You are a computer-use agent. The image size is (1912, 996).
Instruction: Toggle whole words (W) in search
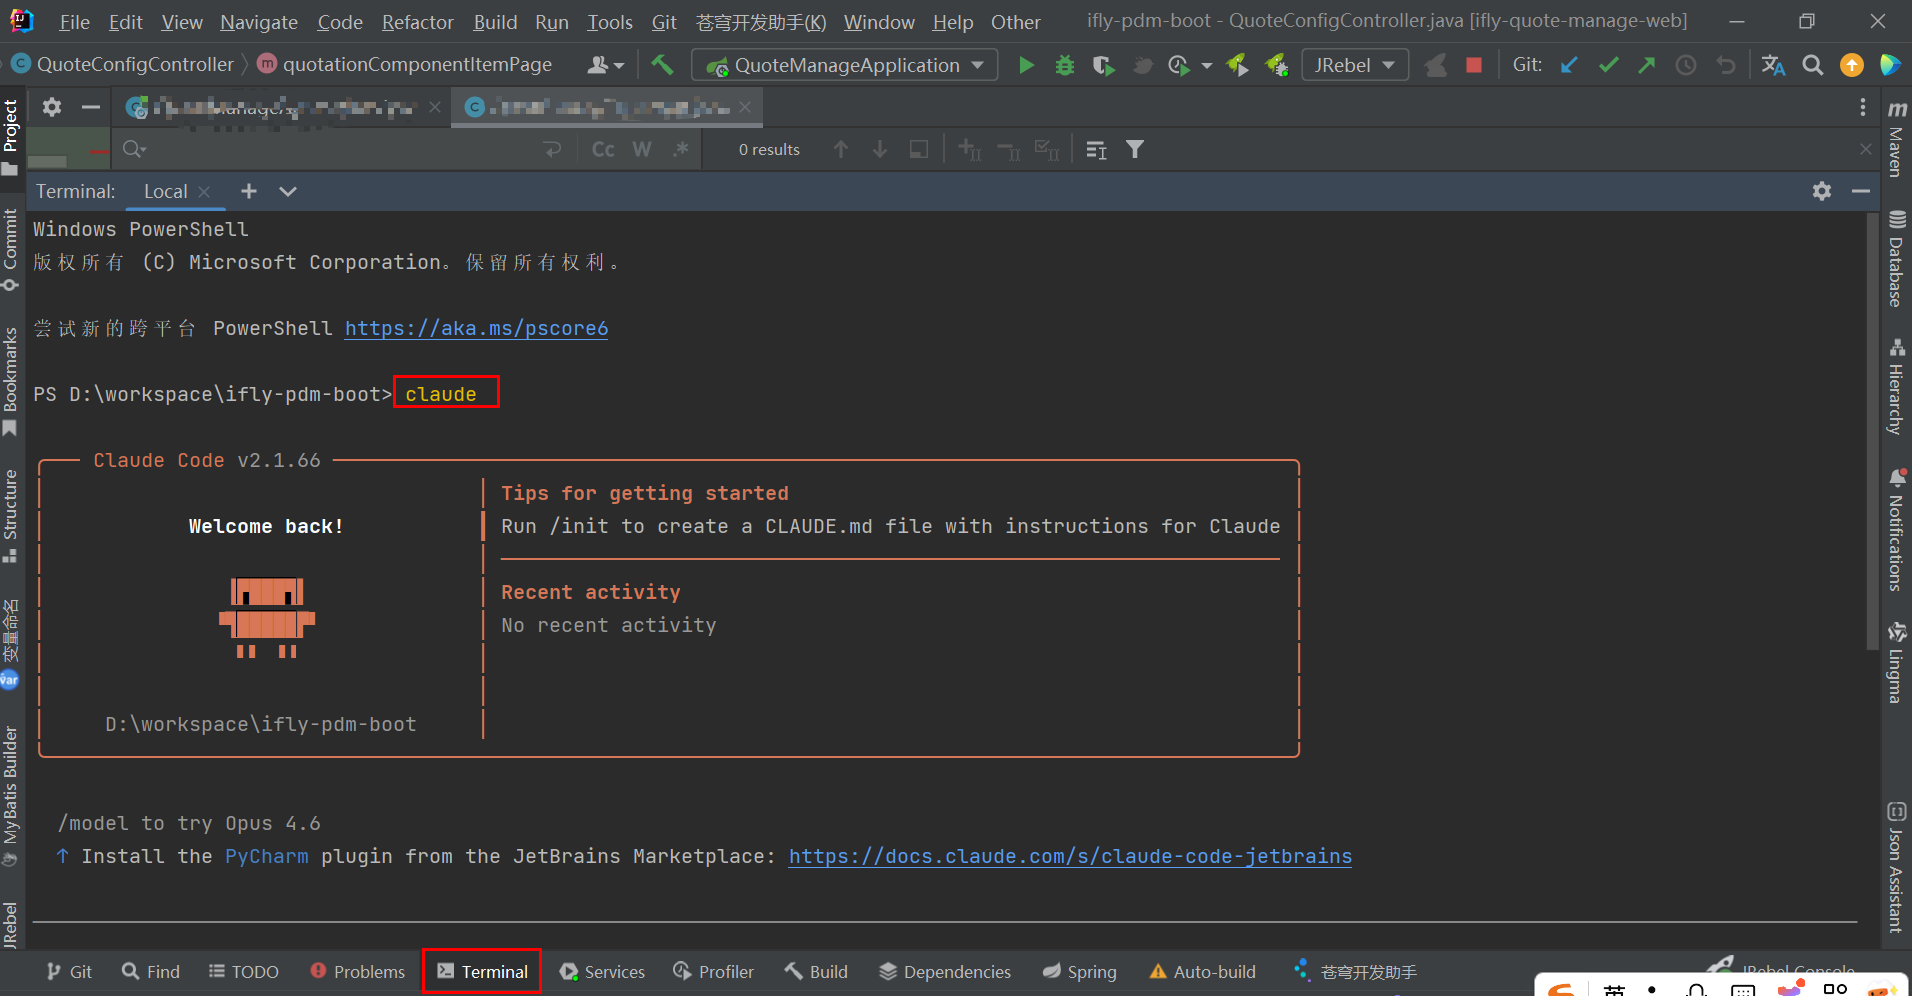click(x=642, y=149)
